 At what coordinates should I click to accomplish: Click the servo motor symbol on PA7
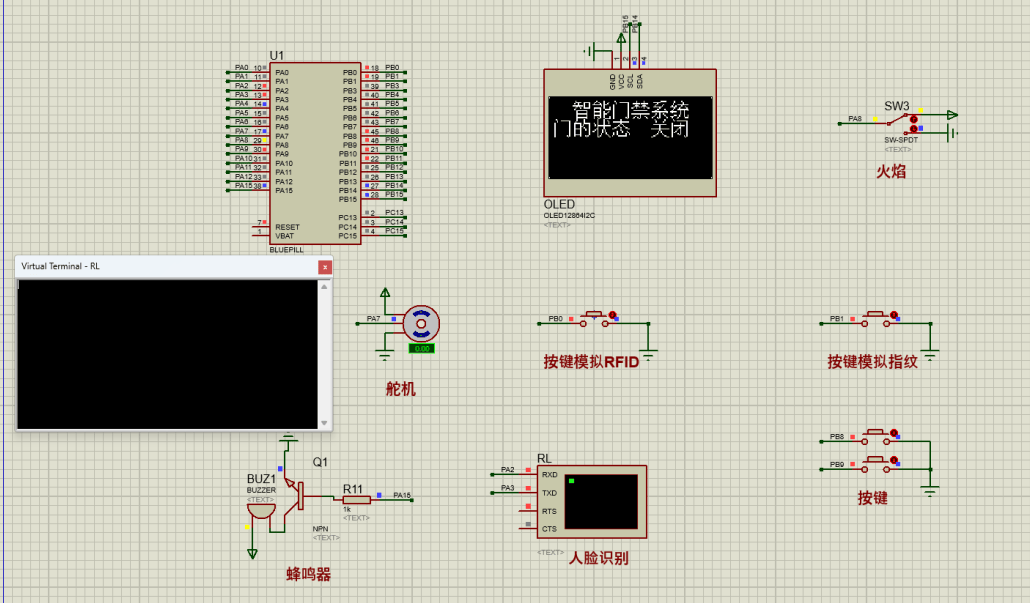pyautogui.click(x=421, y=325)
